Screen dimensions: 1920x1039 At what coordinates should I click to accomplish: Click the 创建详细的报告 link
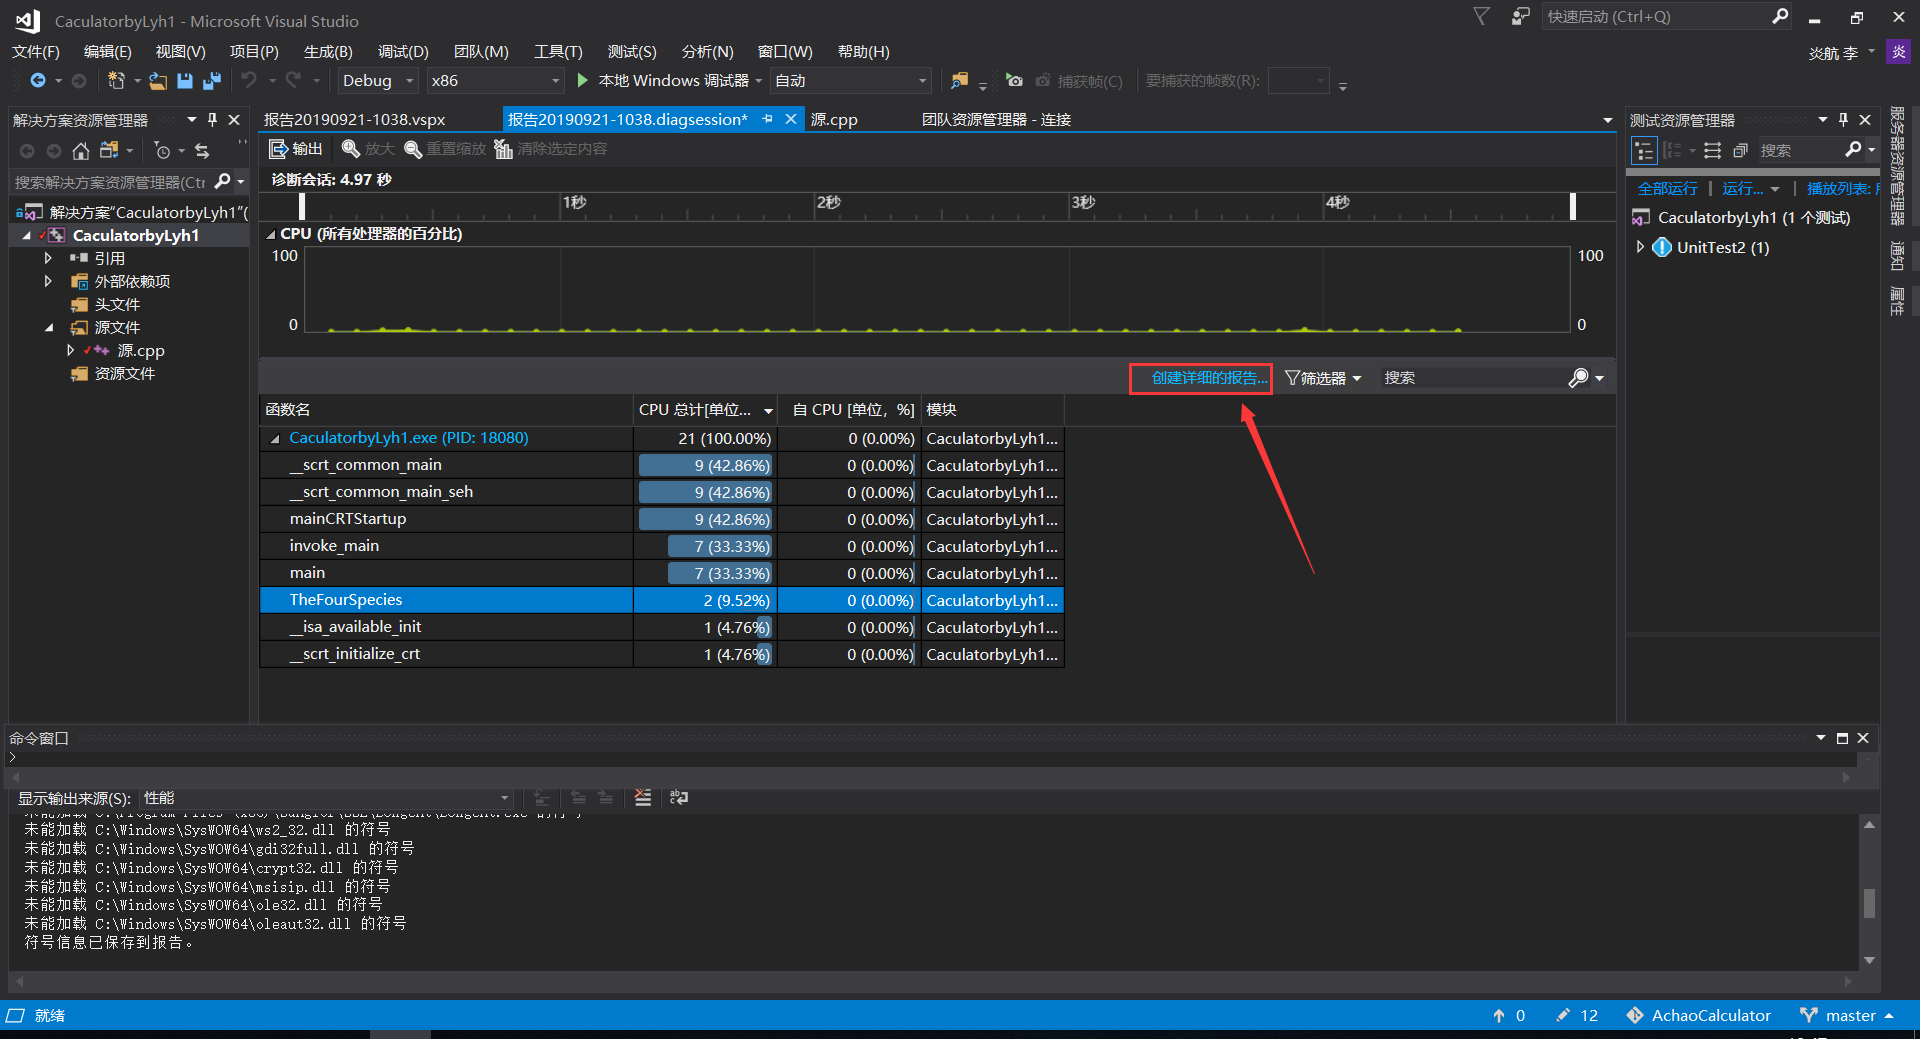[x=1209, y=378]
